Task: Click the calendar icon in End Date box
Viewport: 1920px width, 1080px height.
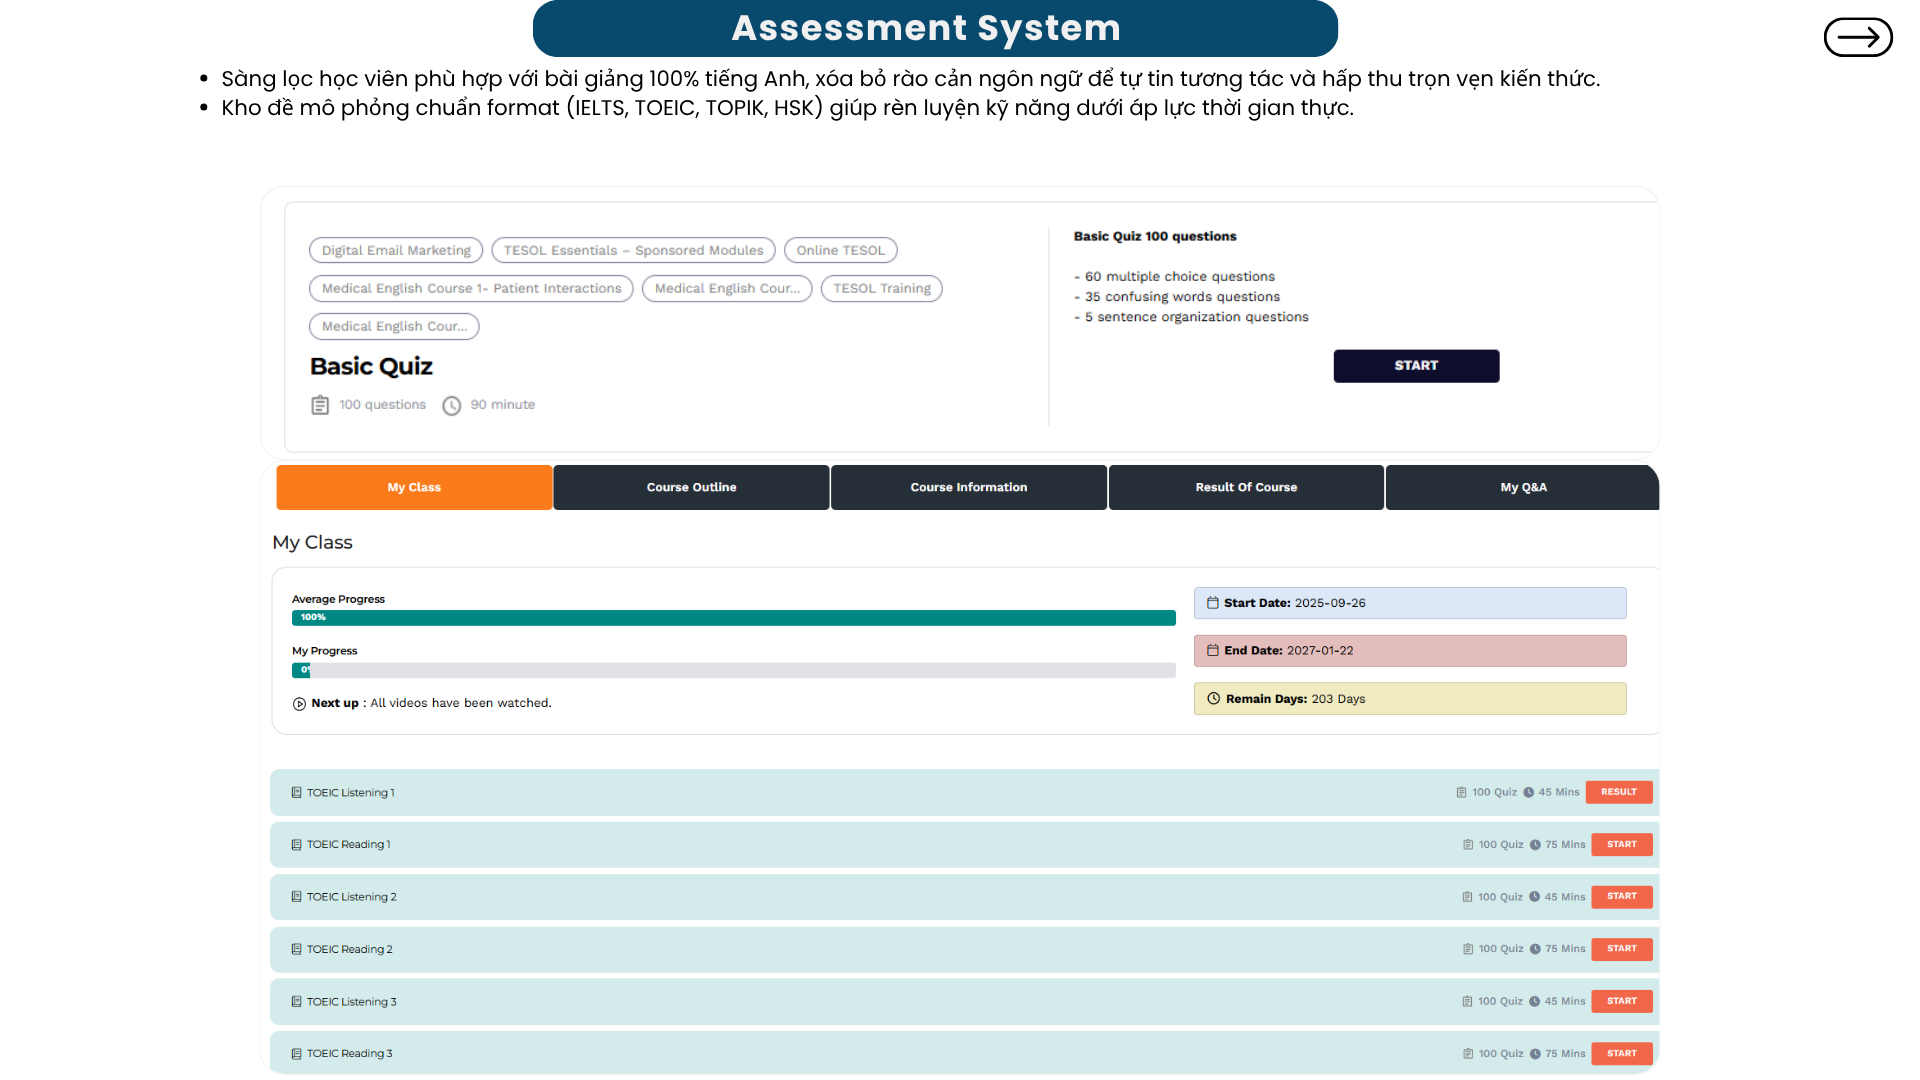Action: [1213, 651]
